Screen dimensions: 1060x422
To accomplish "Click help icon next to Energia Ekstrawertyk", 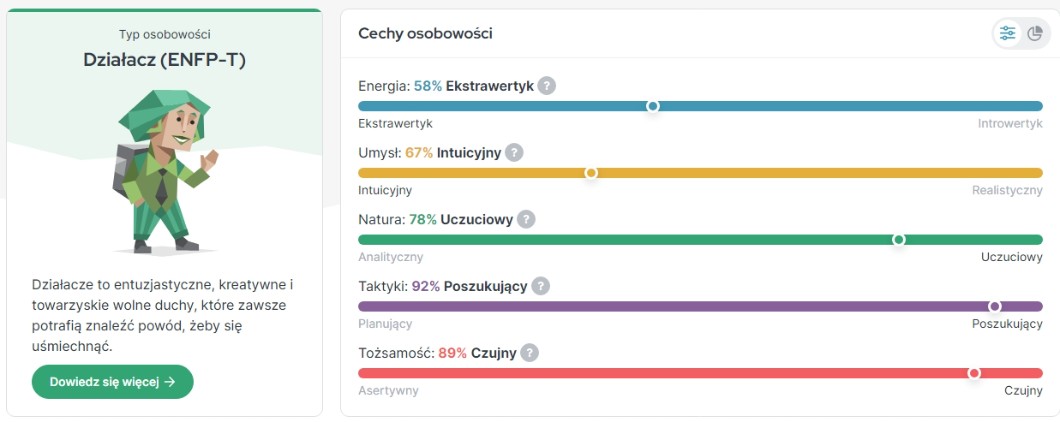I will click(x=546, y=86).
